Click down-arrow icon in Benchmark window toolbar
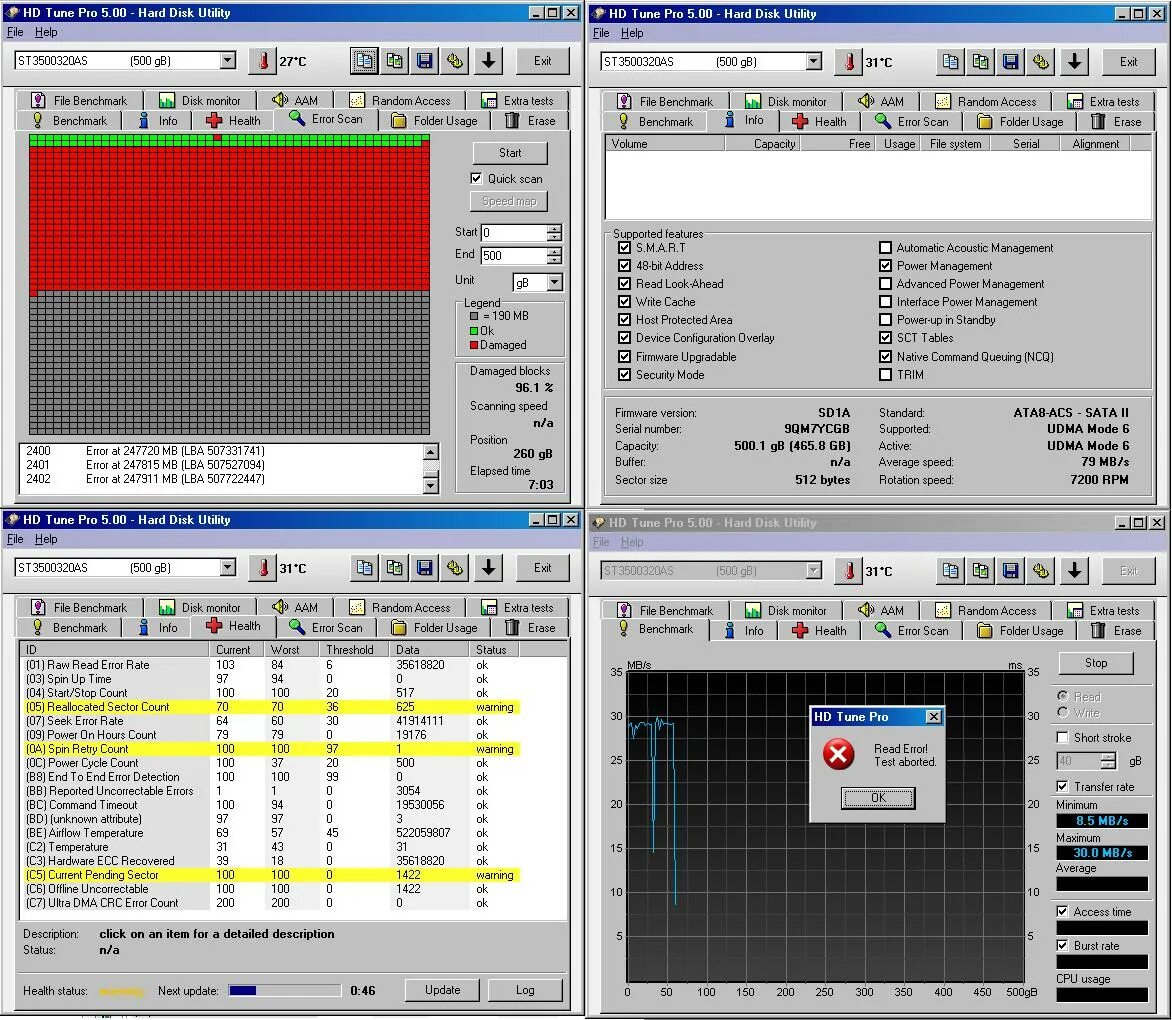1172x1020 pixels. pos(1075,571)
